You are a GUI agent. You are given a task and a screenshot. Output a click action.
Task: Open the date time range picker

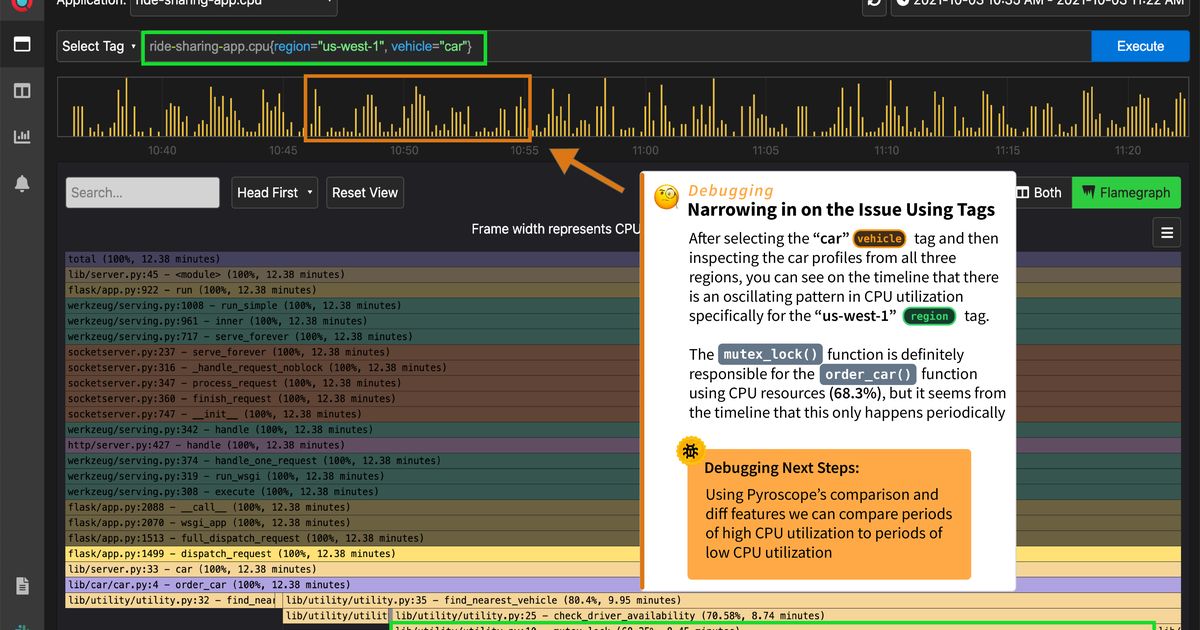(x=1039, y=5)
